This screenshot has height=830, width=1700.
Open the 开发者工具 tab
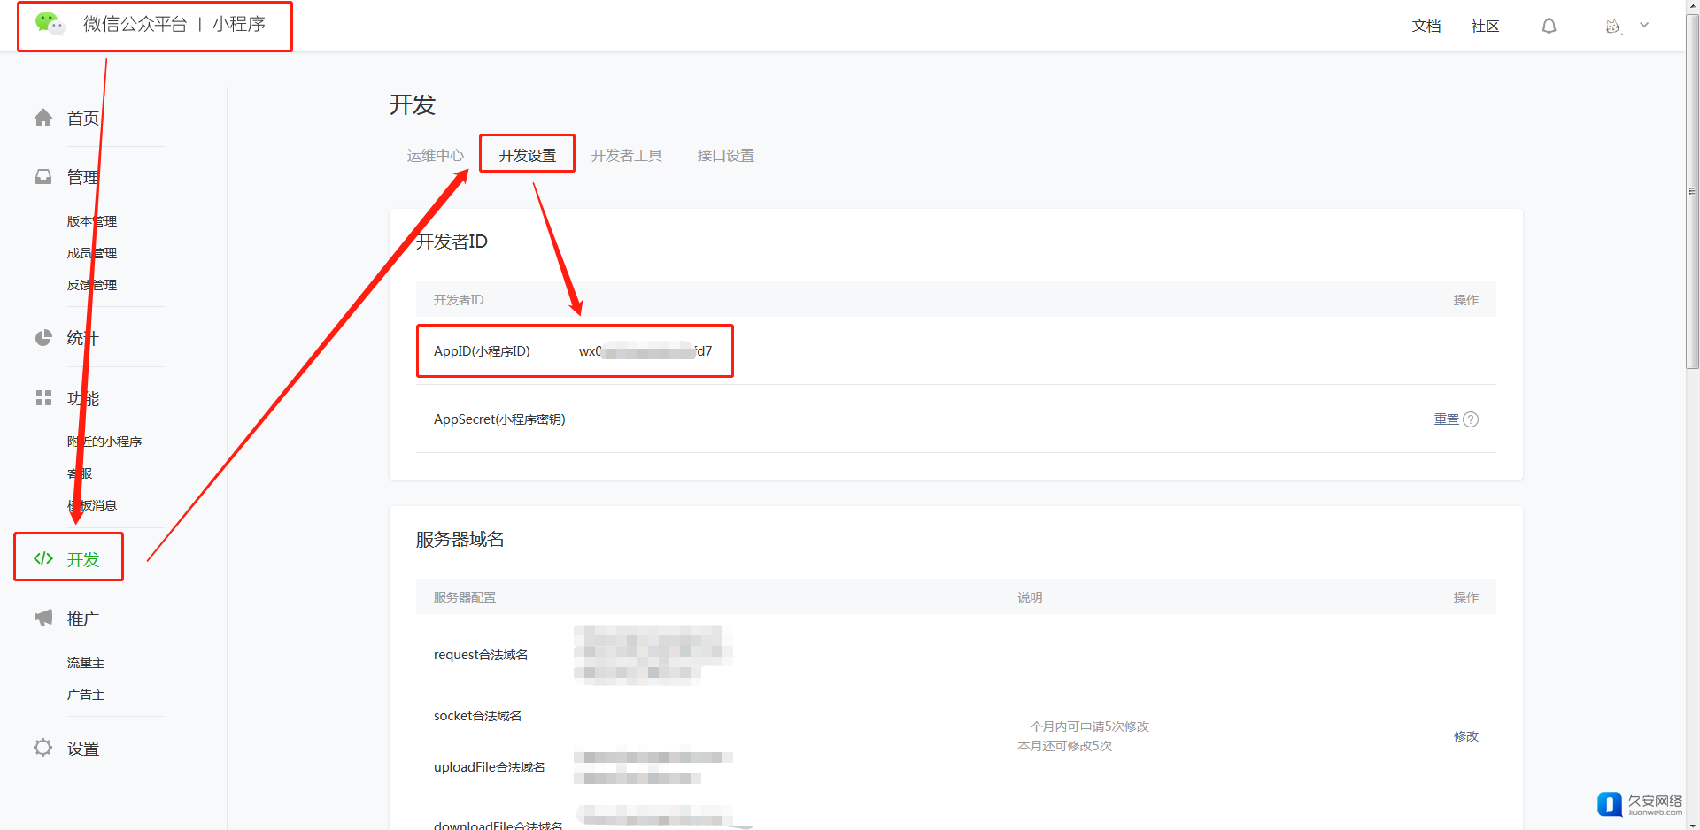click(626, 156)
